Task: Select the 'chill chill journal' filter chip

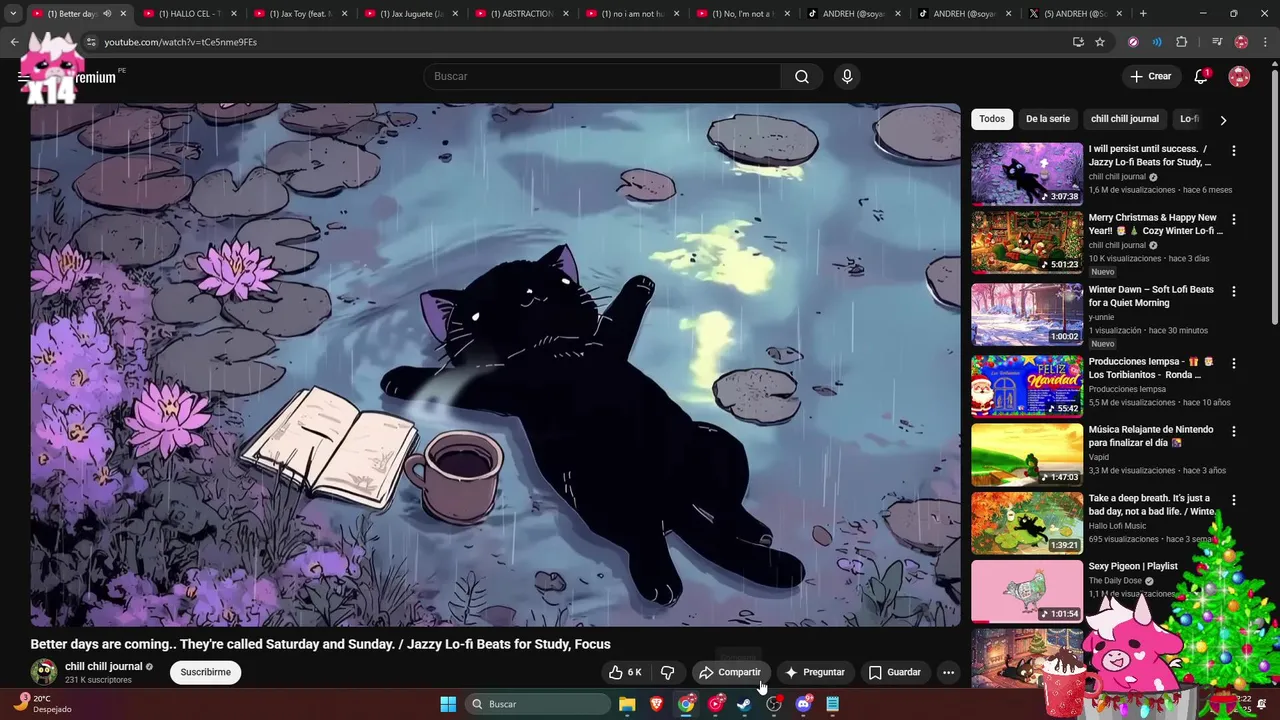Action: pyautogui.click(x=1125, y=119)
